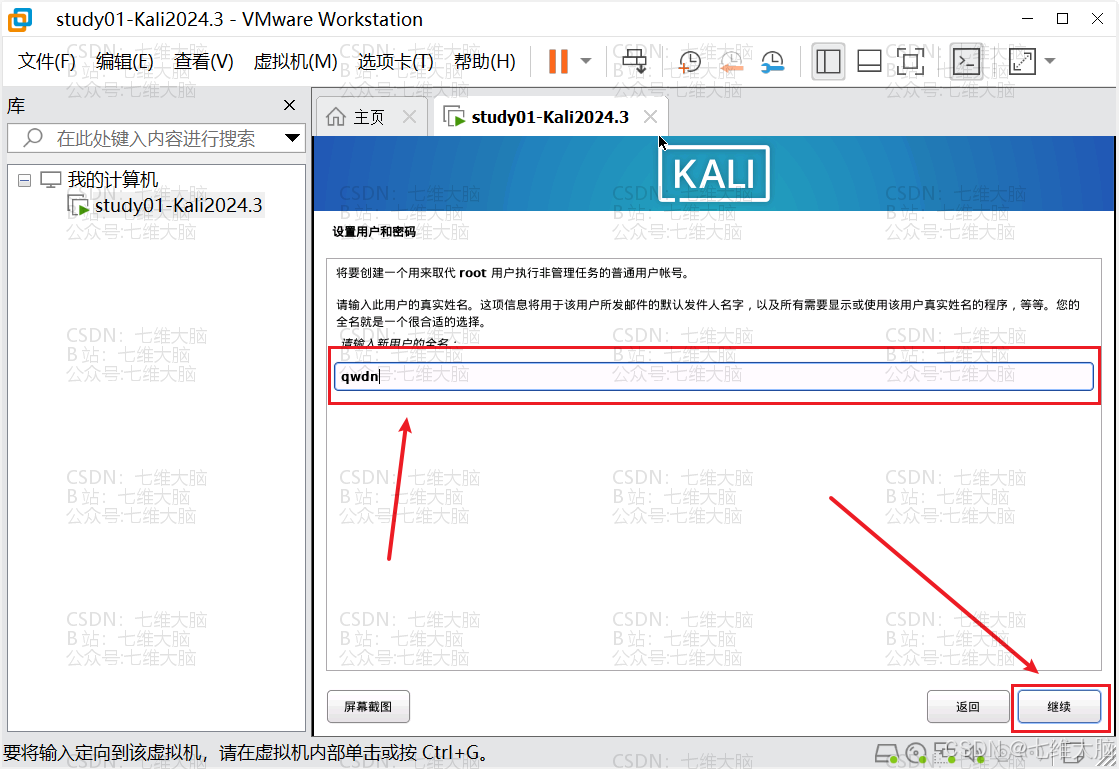Take a snapshot of this virtual machine

tap(689, 62)
